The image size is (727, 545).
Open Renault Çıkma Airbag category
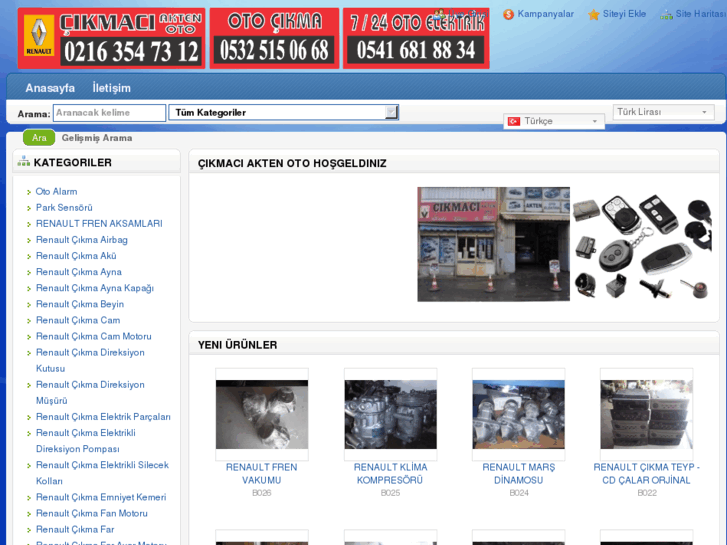click(82, 240)
